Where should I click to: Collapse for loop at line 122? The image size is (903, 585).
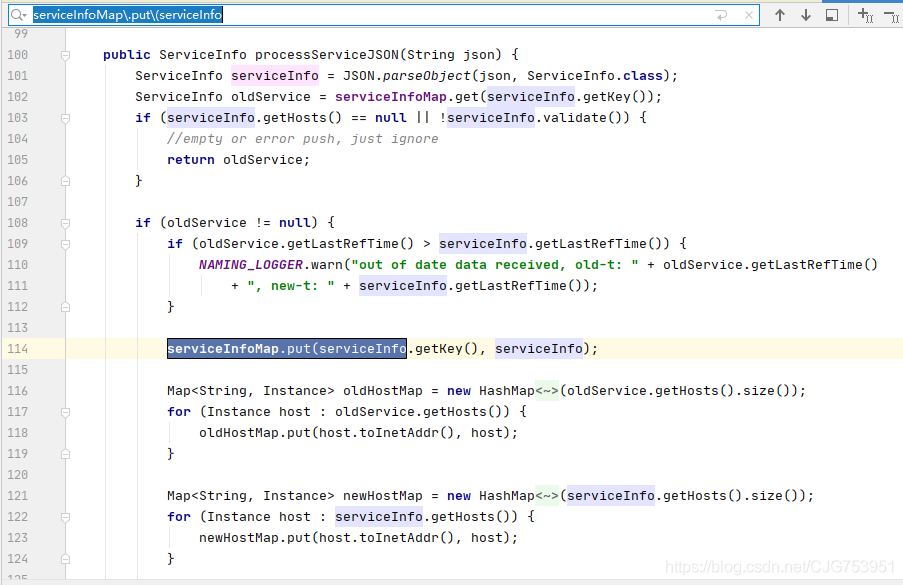tap(65, 517)
